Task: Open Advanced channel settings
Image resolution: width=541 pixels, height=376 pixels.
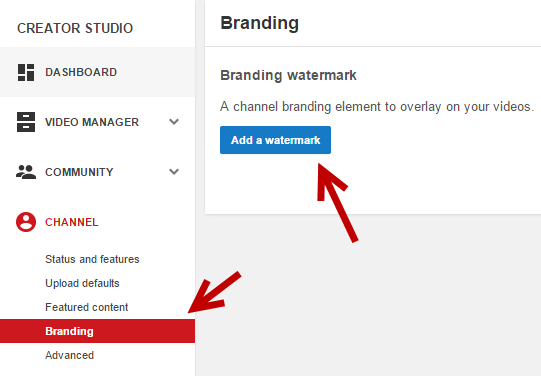Action: pos(69,355)
